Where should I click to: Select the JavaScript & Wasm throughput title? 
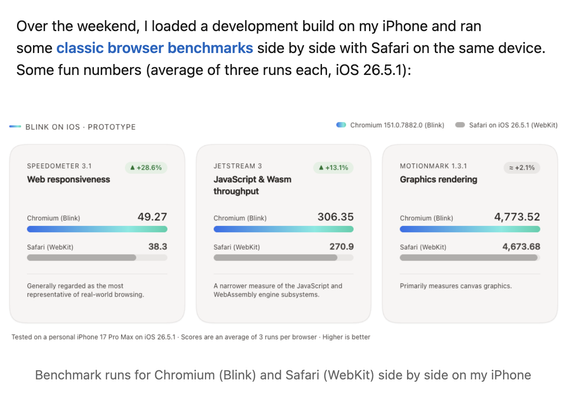tap(252, 185)
